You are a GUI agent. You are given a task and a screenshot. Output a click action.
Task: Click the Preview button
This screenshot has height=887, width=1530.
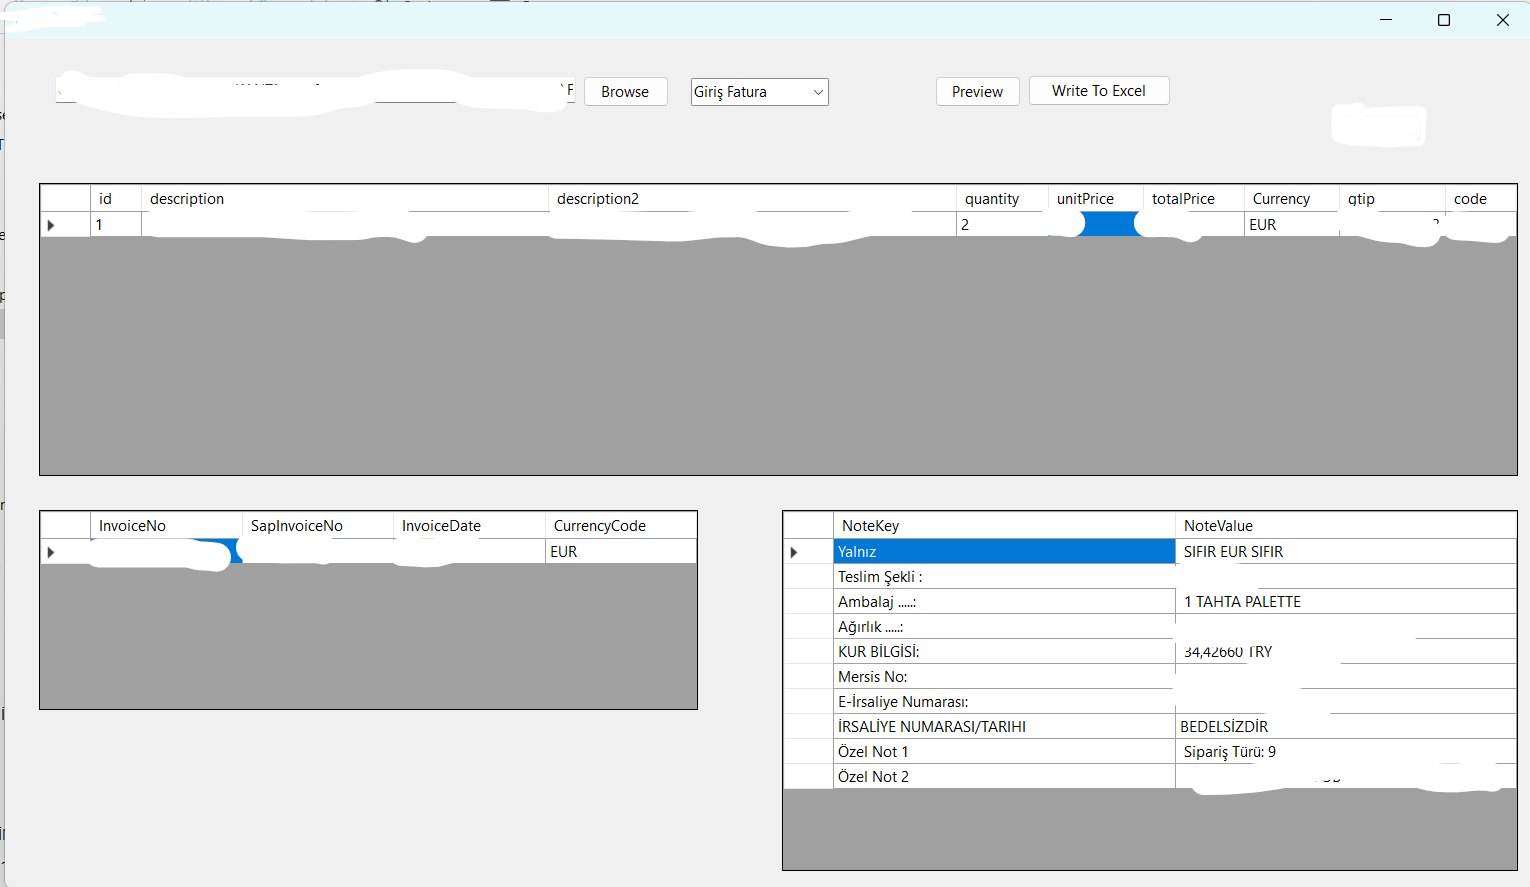(x=977, y=91)
